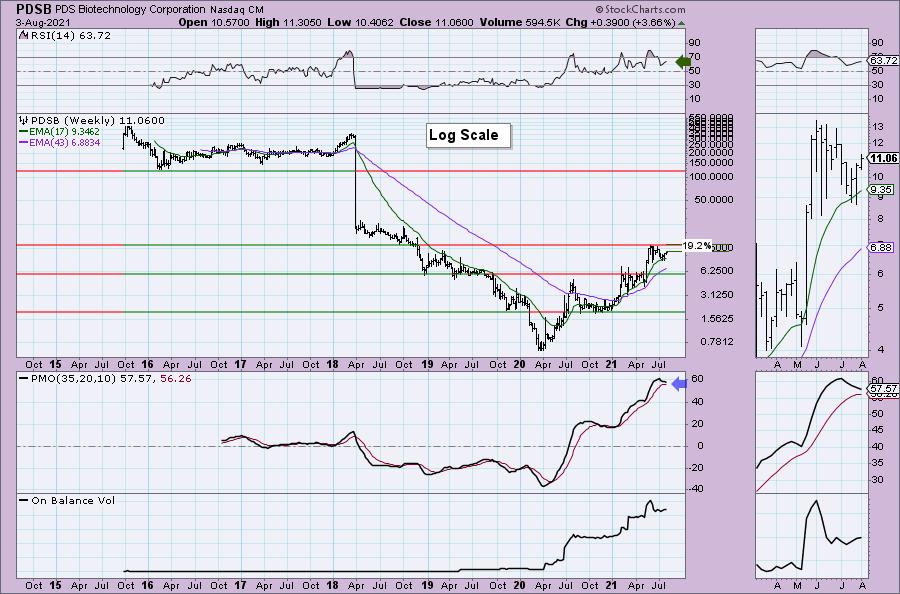This screenshot has width=900, height=594.
Task: Click the 'Volume 594.5K' value
Action: tap(517, 22)
